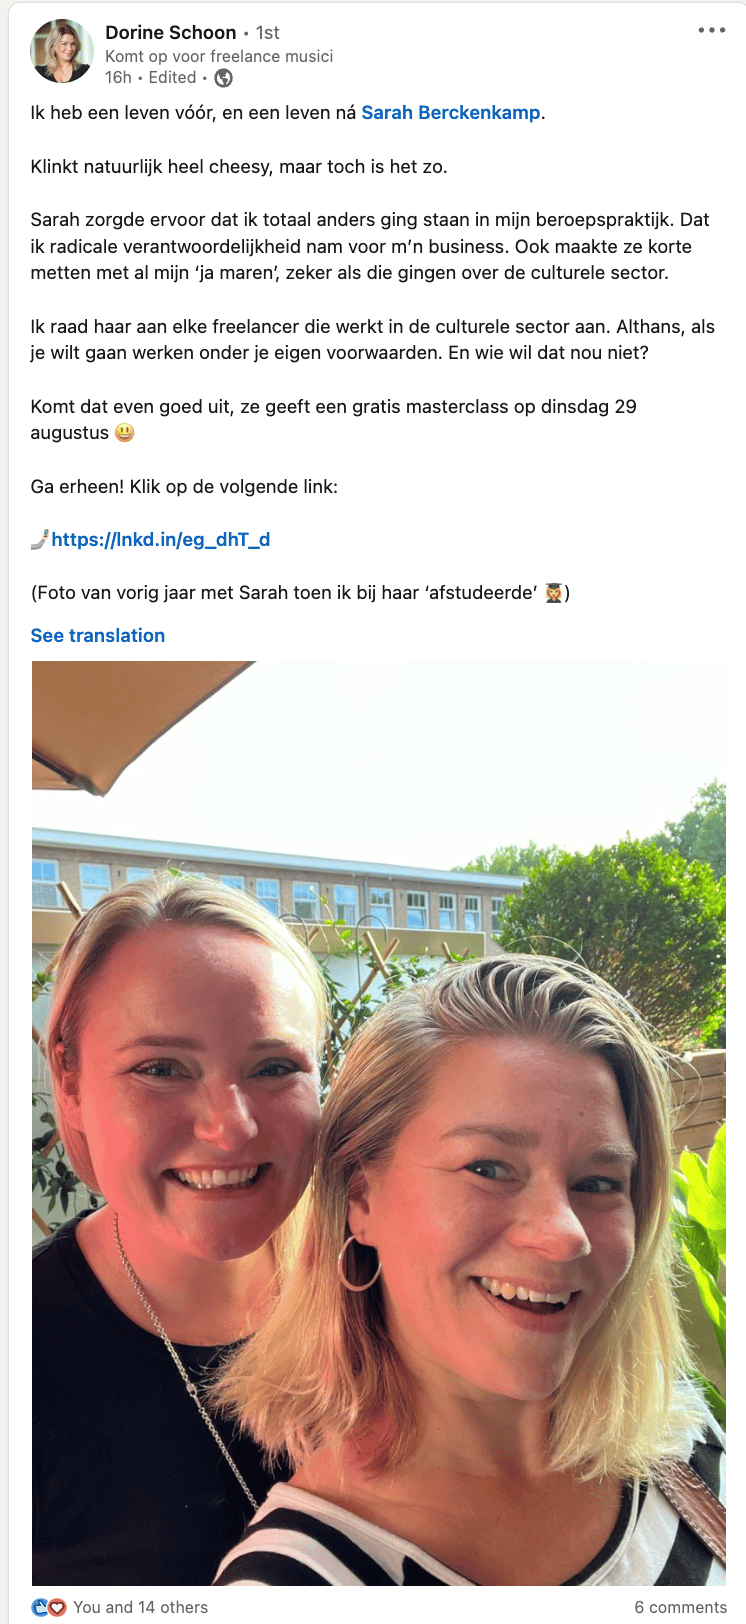This screenshot has width=746, height=1624.
Task: Click the 'Komt op voor freelance musici' headline
Action: pyautogui.click(x=219, y=56)
